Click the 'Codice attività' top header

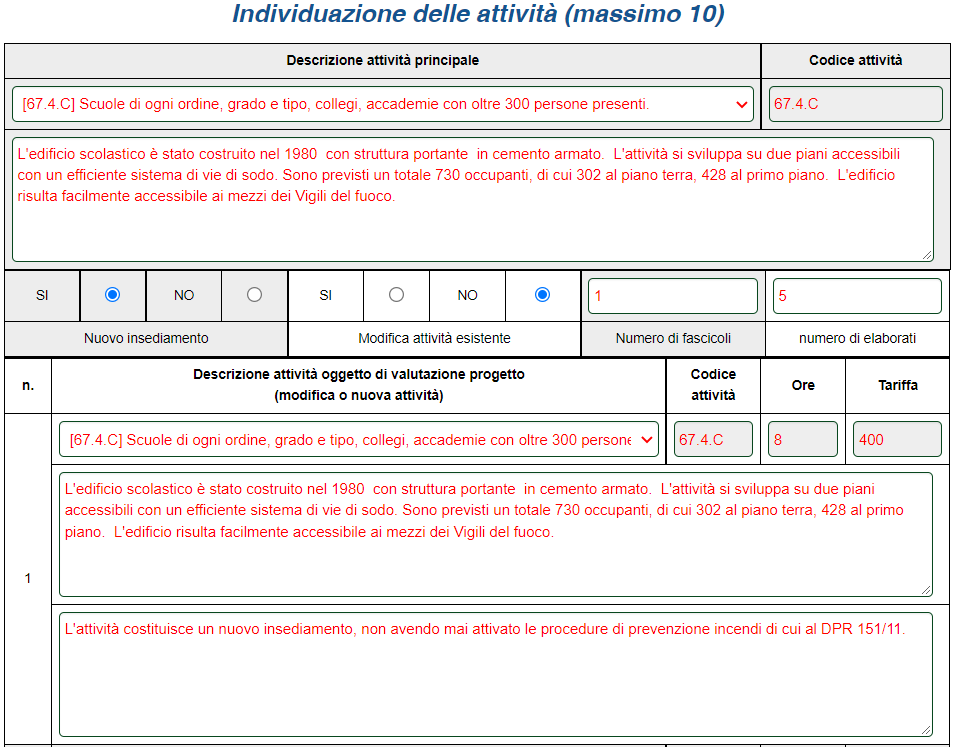click(x=856, y=60)
